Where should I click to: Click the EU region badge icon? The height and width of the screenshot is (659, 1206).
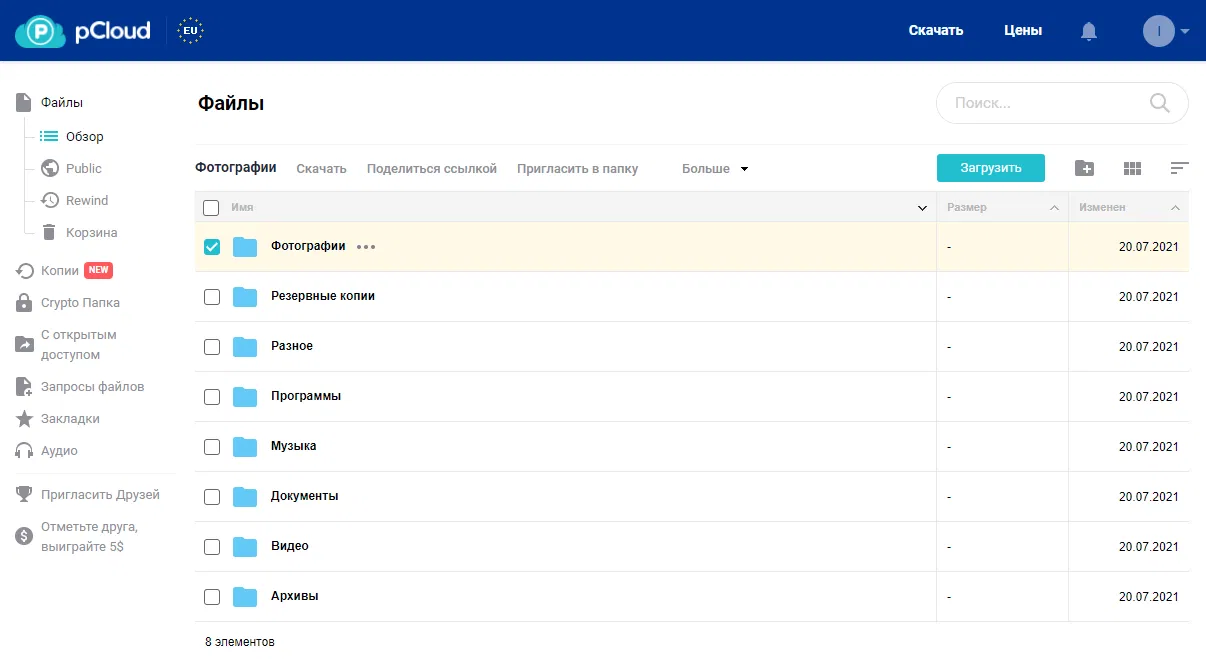click(190, 31)
